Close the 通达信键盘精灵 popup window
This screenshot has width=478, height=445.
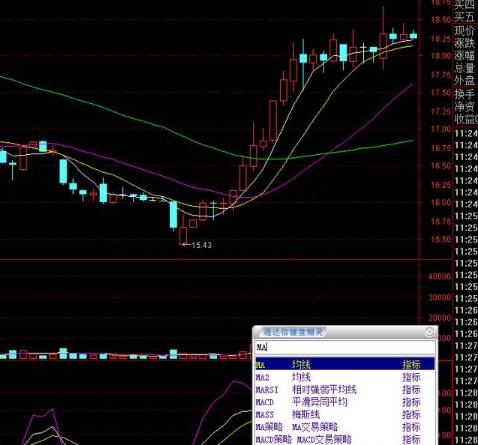point(430,332)
